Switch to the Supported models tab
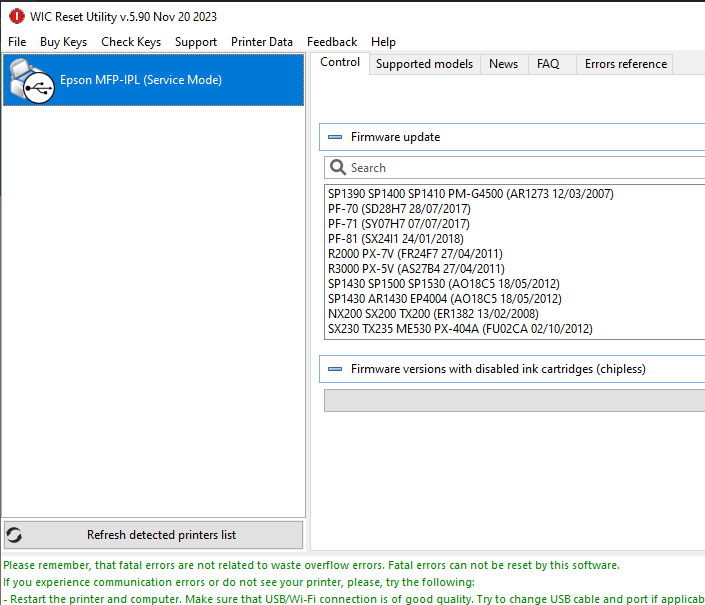705x605 pixels. point(424,64)
